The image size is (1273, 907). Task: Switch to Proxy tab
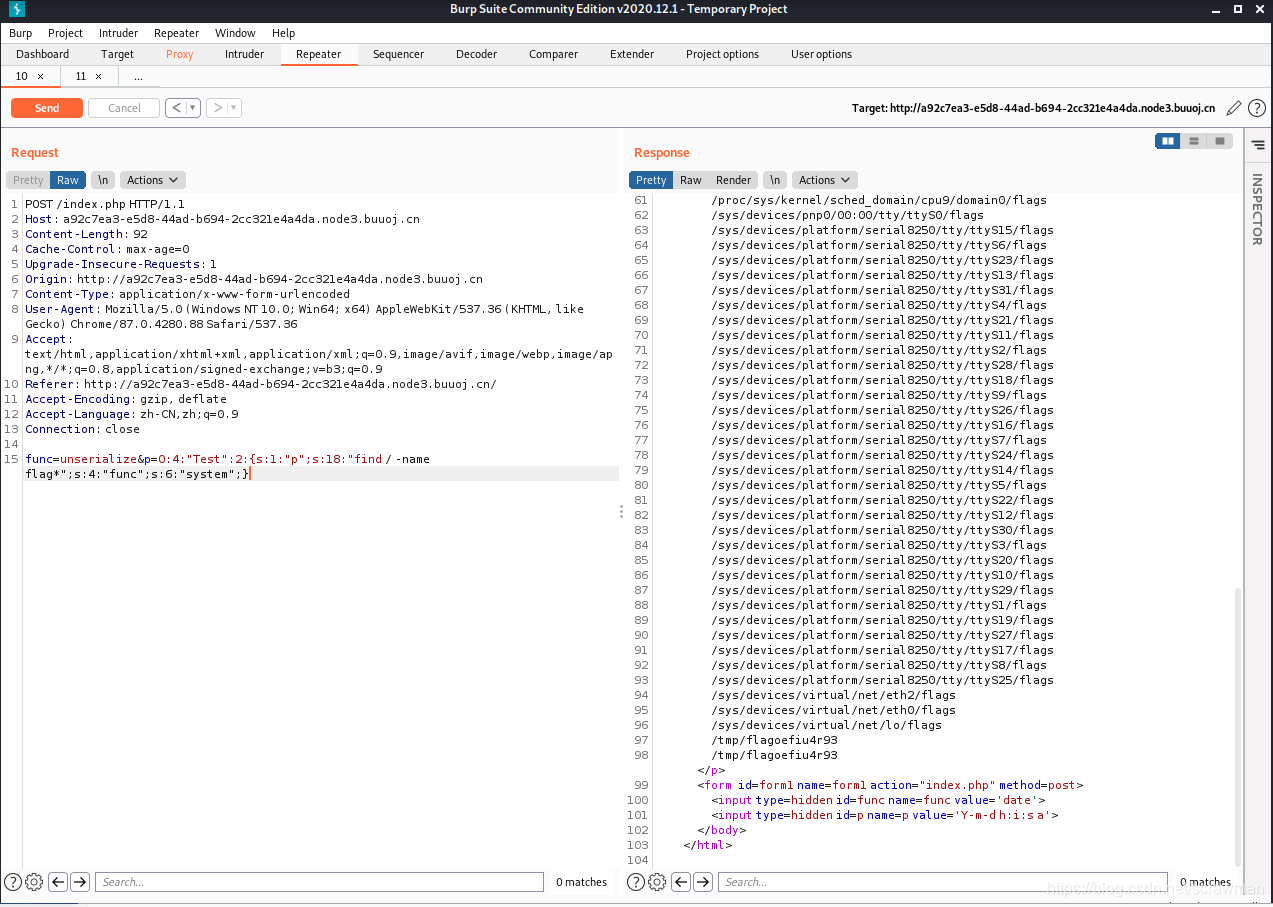pos(180,54)
